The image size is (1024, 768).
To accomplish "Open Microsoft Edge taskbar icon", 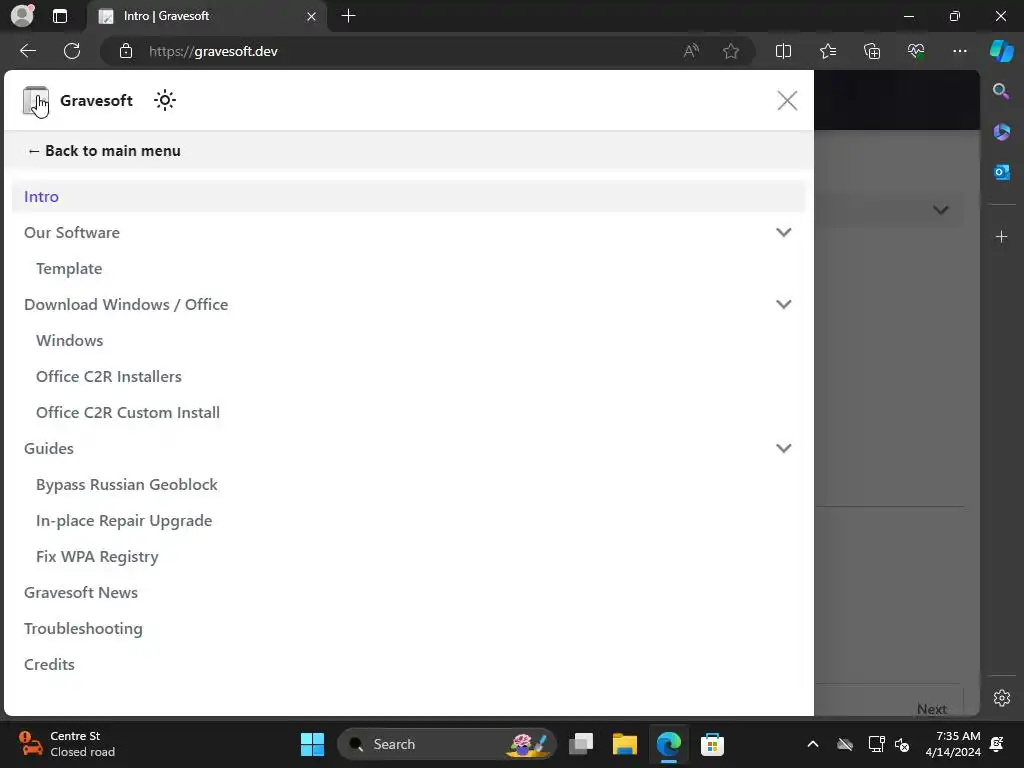I will click(668, 744).
